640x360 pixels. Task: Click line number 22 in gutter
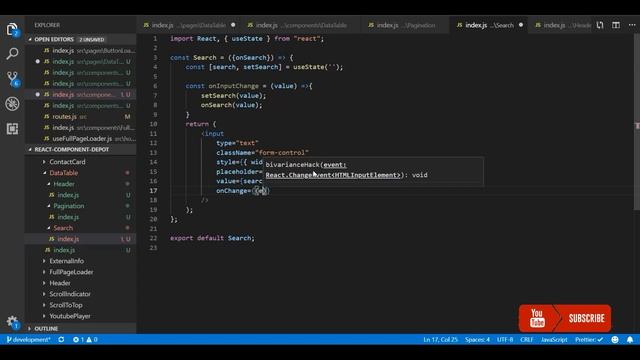coord(153,238)
